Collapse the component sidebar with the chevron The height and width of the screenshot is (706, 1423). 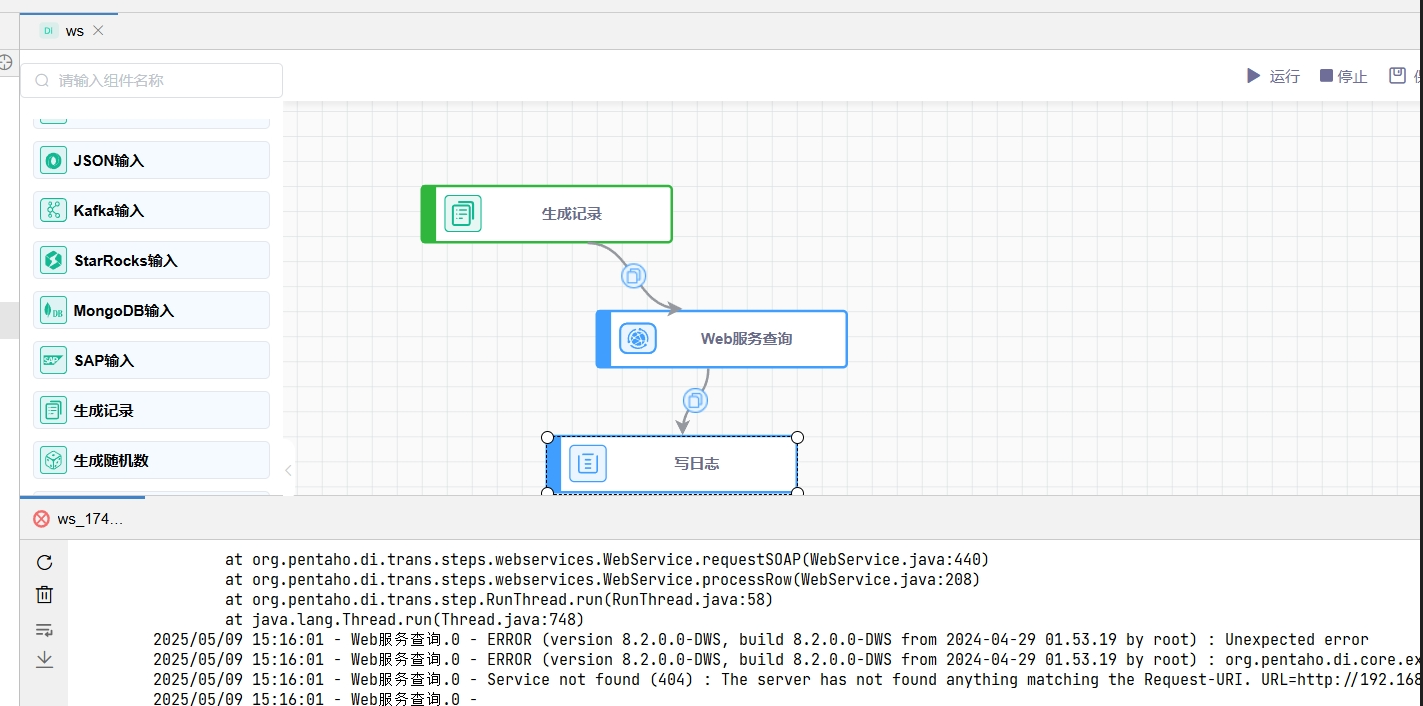(288, 470)
